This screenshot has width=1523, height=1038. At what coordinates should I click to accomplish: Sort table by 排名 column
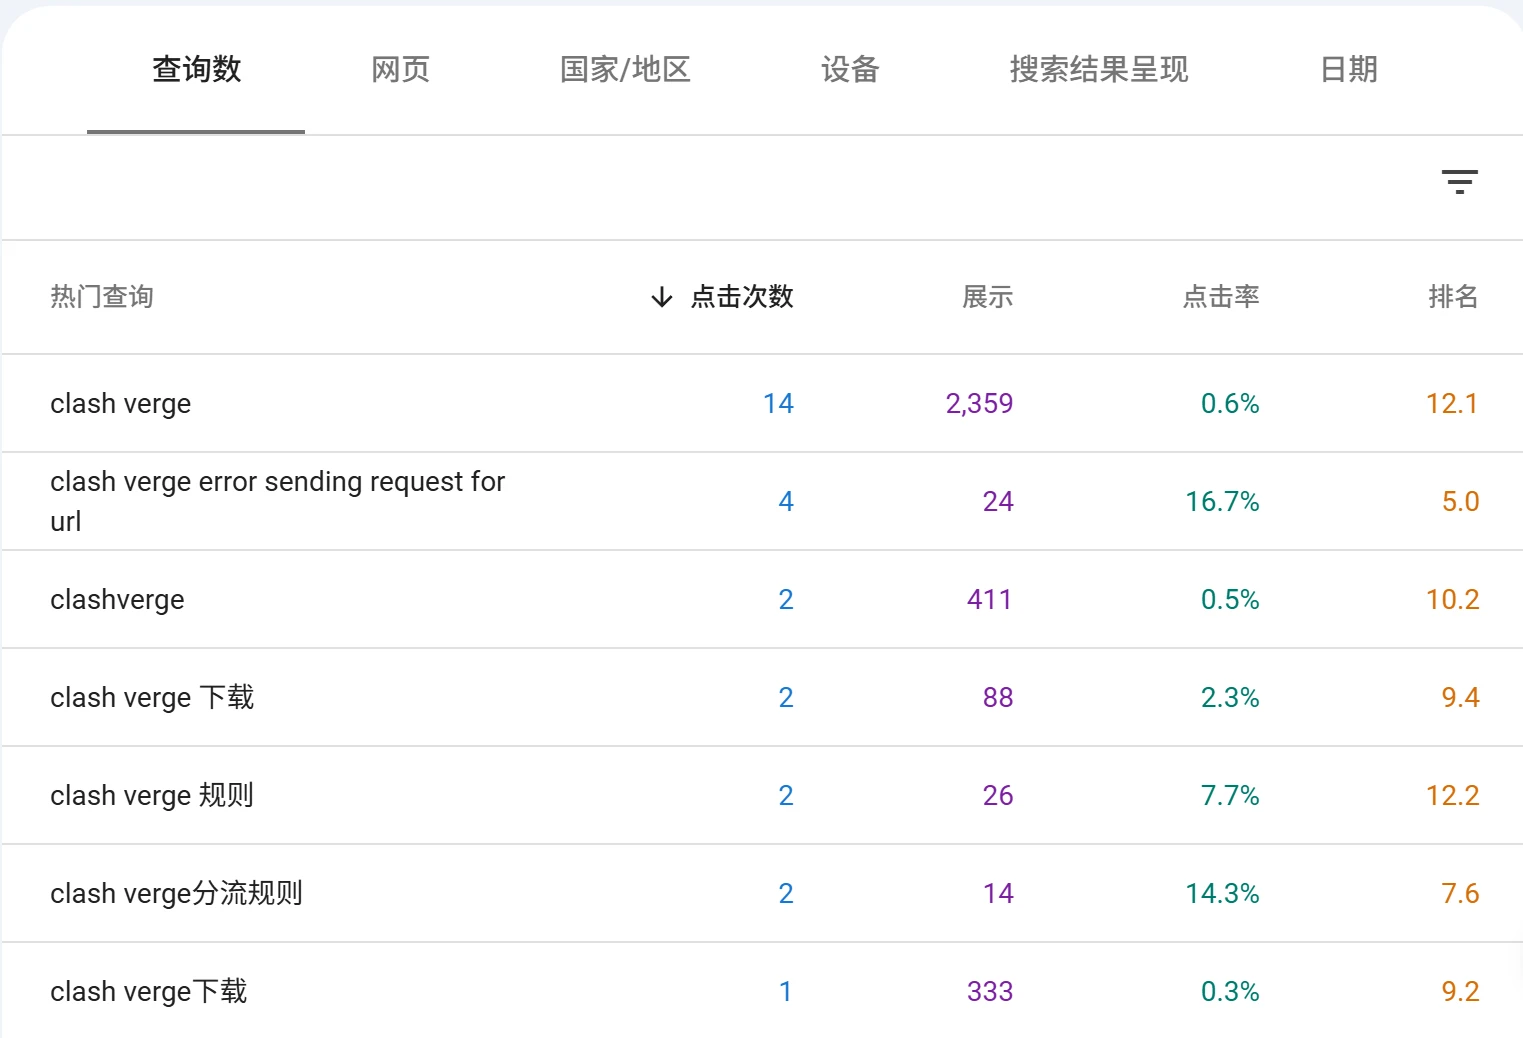(x=1452, y=297)
